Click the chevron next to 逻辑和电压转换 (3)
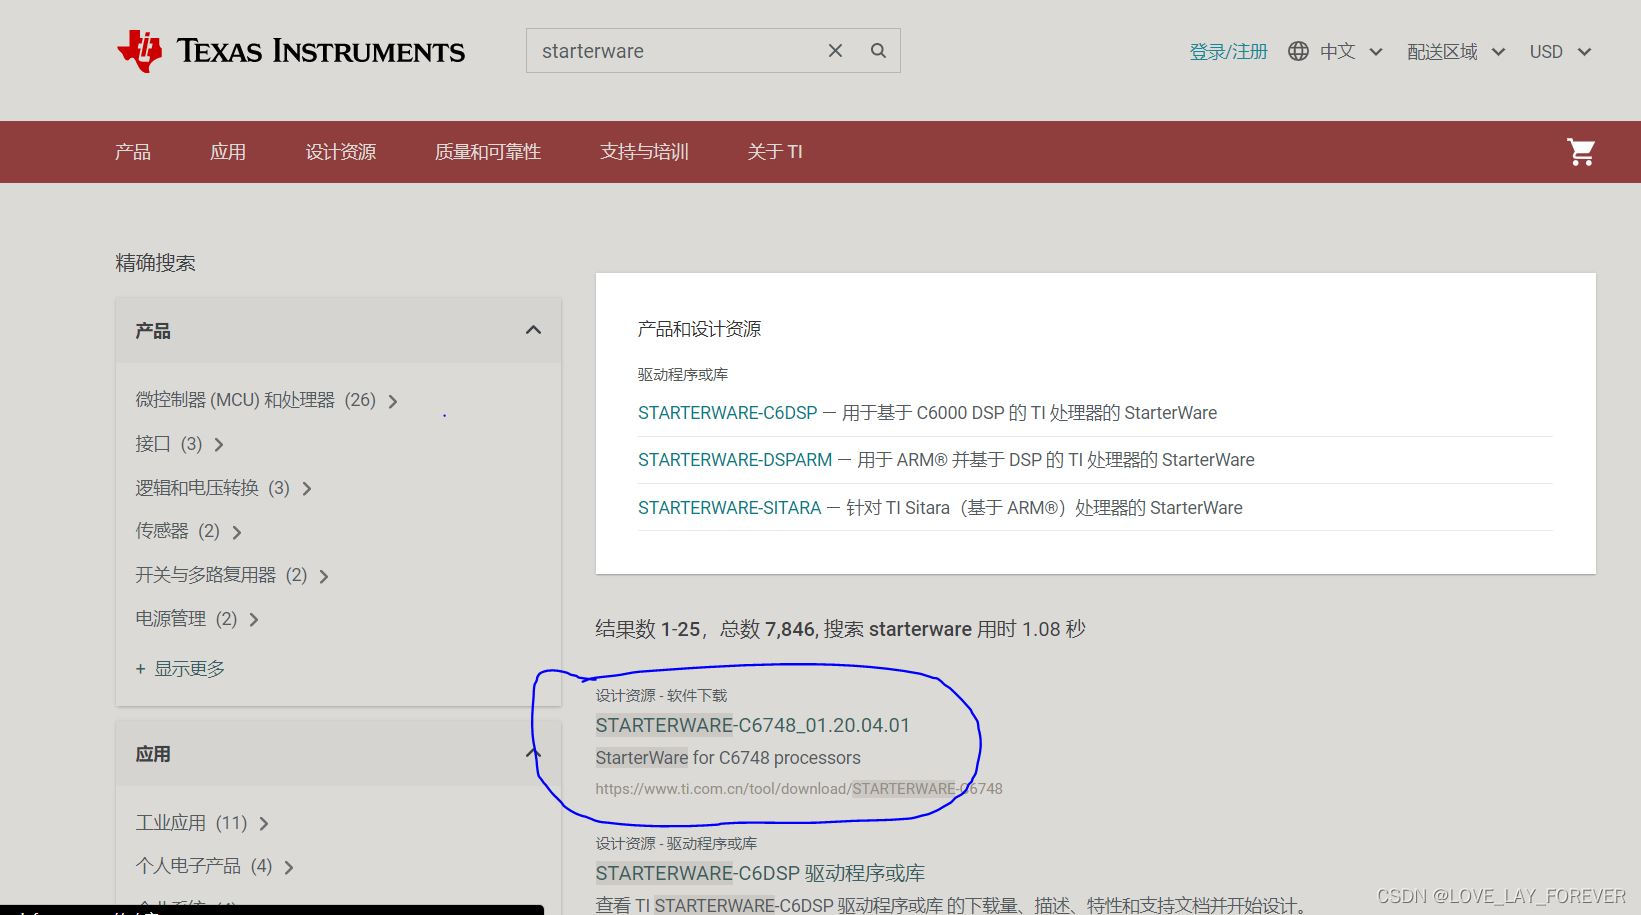The width and height of the screenshot is (1641, 915). (x=307, y=489)
